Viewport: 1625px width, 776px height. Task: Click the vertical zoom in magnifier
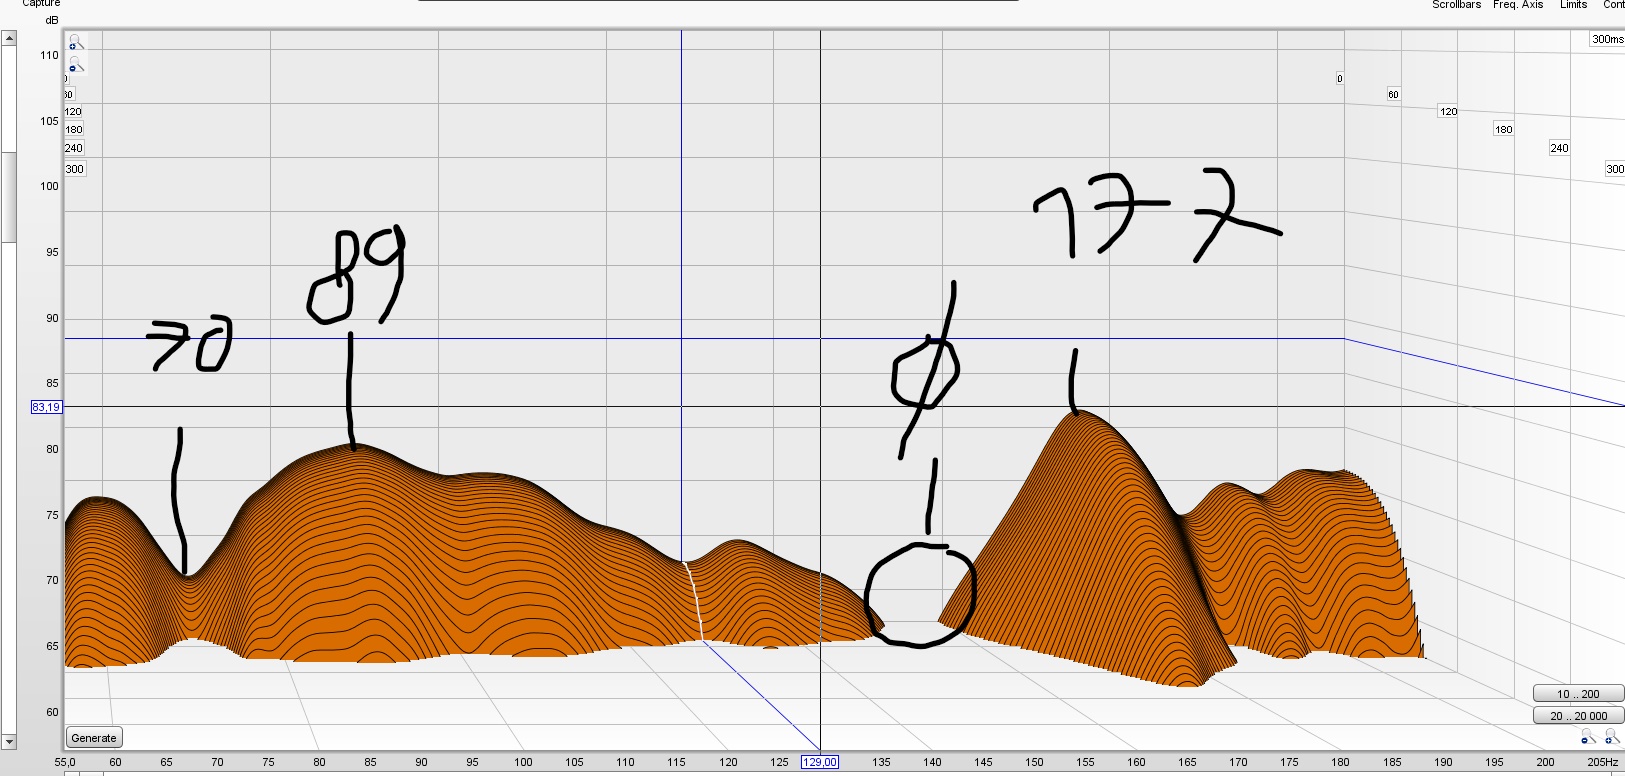click(75, 43)
